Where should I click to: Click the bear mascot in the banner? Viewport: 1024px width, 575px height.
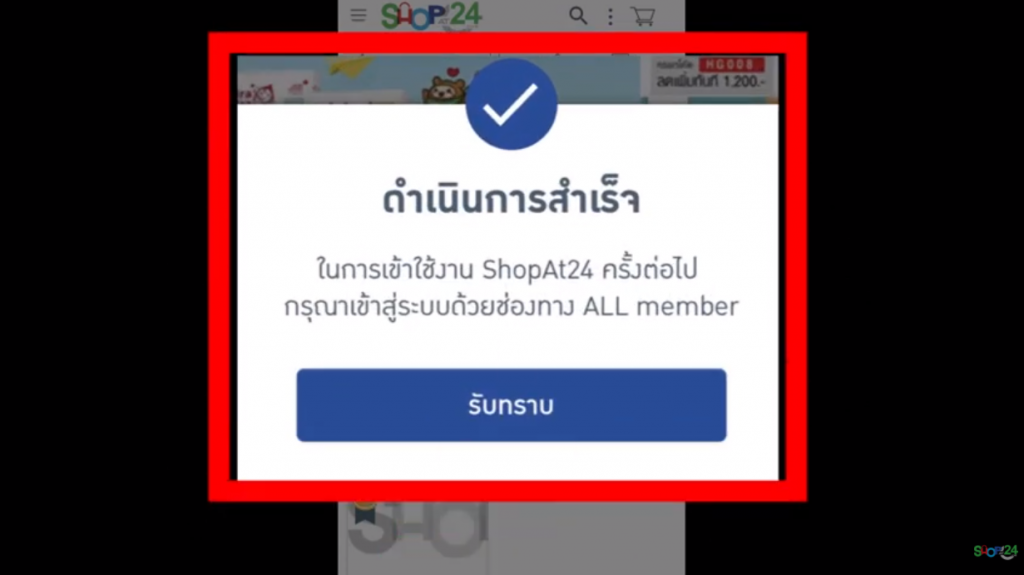click(444, 90)
